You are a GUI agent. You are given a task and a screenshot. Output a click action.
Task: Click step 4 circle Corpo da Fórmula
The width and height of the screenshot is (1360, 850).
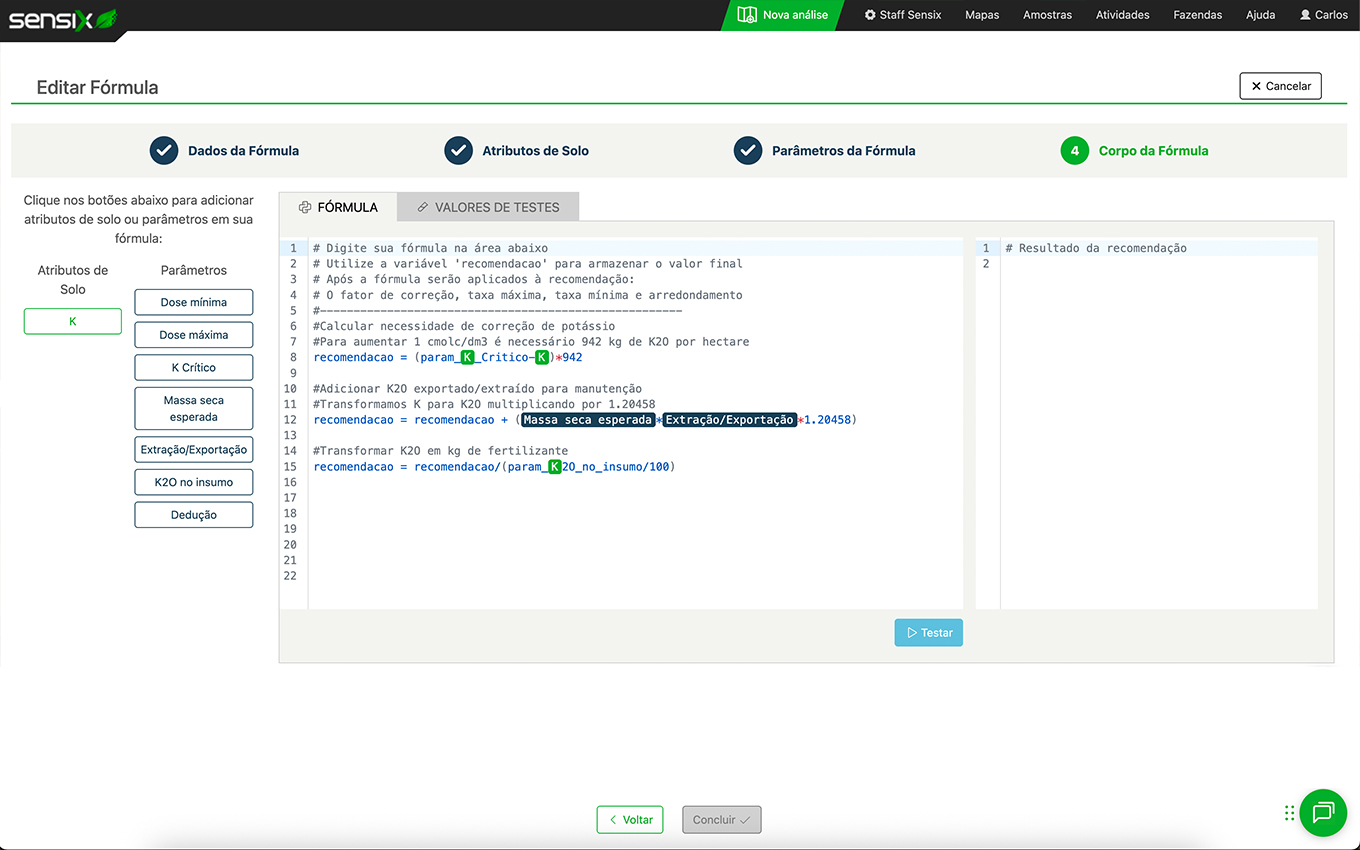(1074, 151)
